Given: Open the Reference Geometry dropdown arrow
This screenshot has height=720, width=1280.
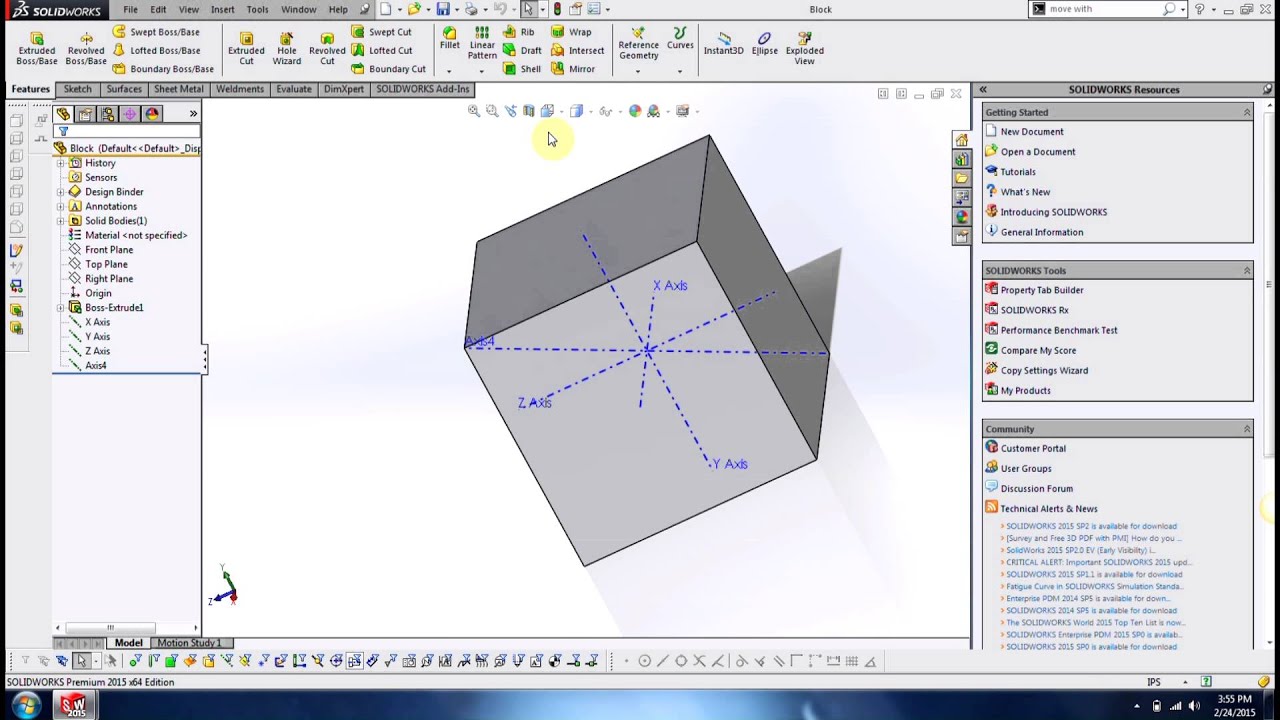Looking at the screenshot, I should pyautogui.click(x=638, y=71).
